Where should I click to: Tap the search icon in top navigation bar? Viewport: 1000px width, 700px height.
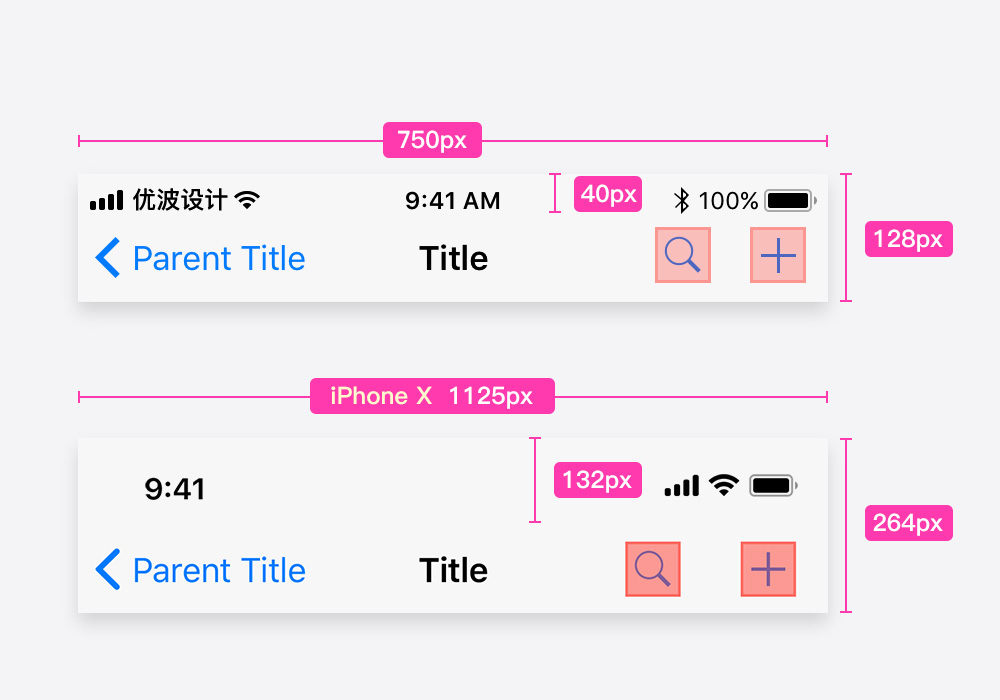683,255
